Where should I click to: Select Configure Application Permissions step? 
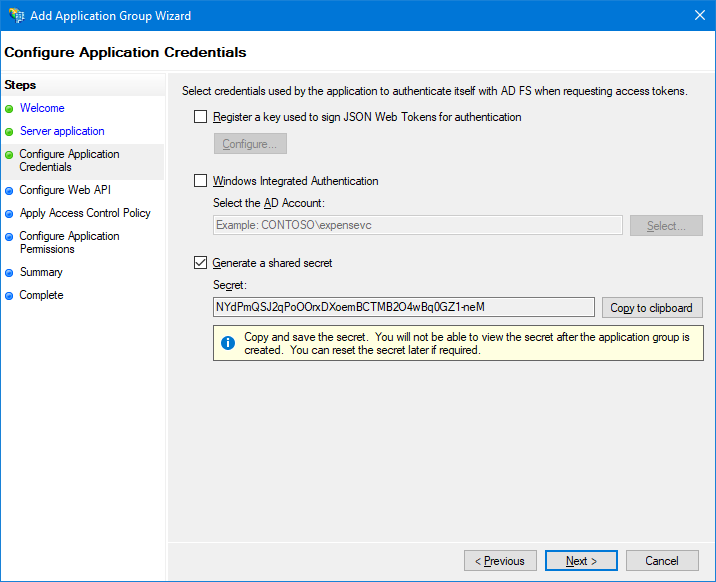coord(69,242)
